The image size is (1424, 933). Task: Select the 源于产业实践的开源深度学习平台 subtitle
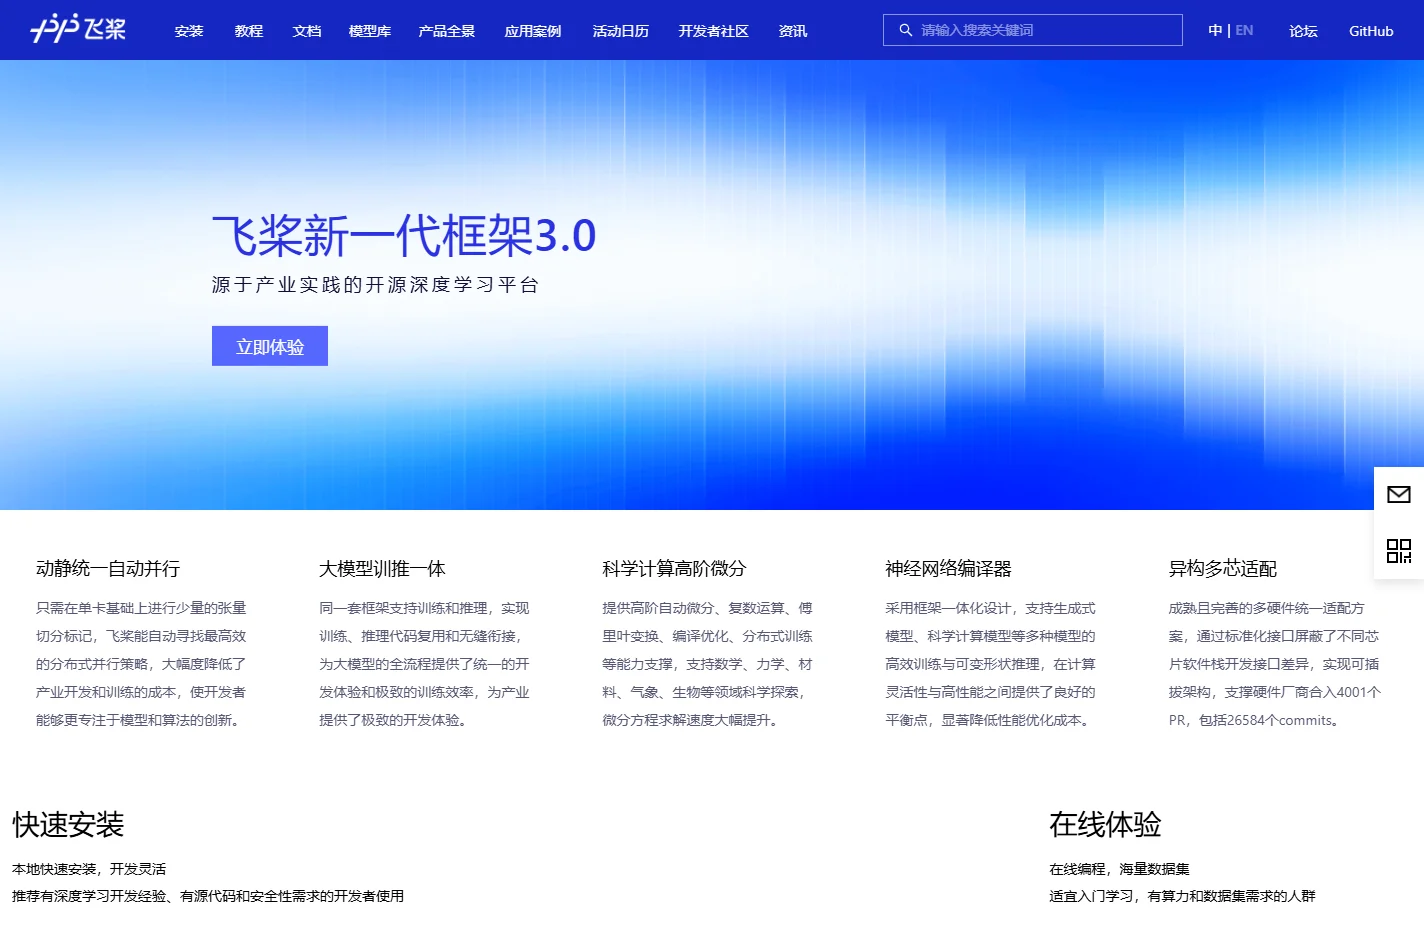376,285
